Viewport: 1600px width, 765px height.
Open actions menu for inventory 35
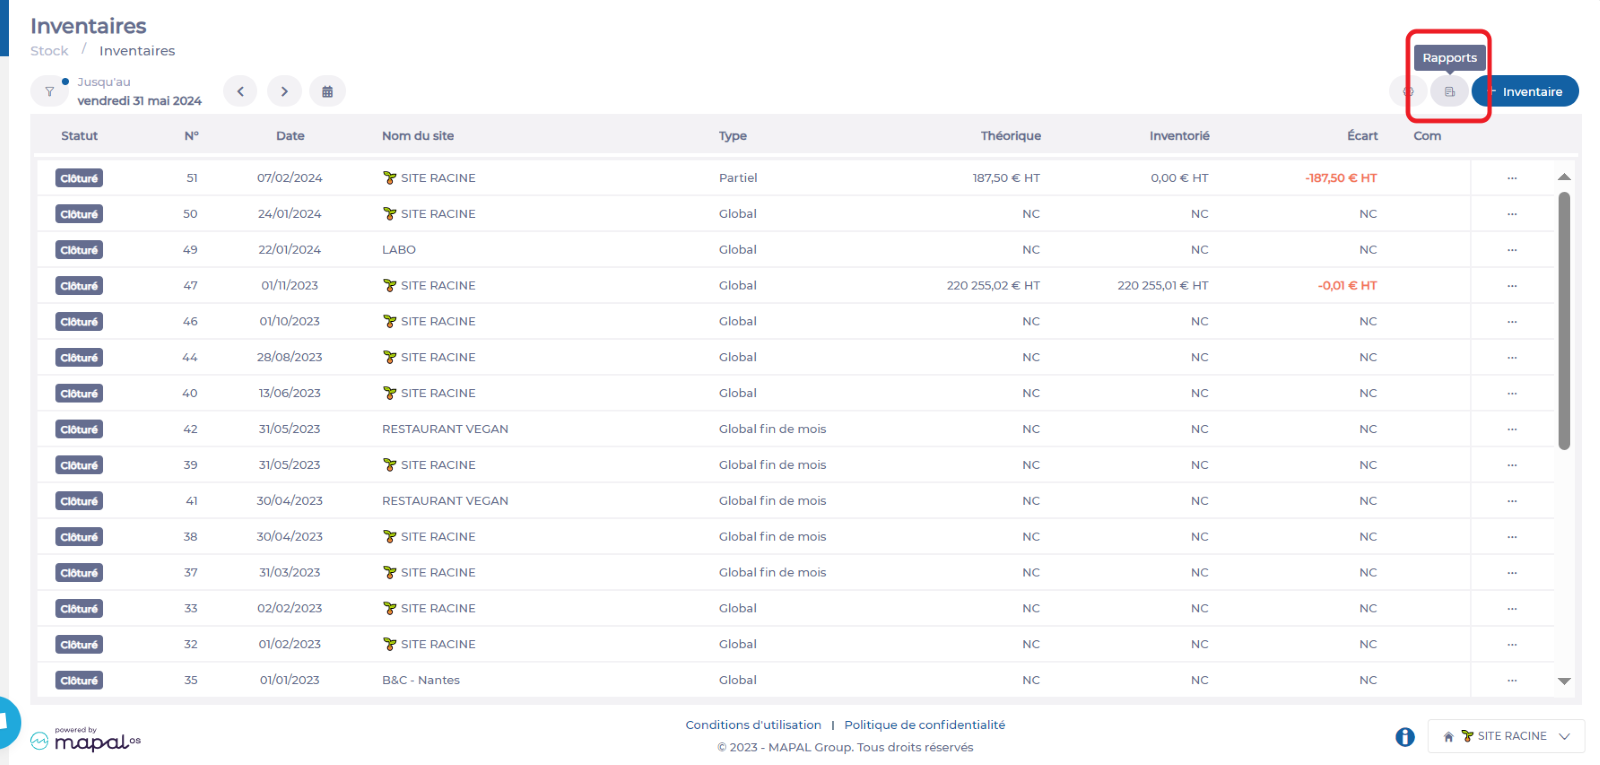(1512, 680)
